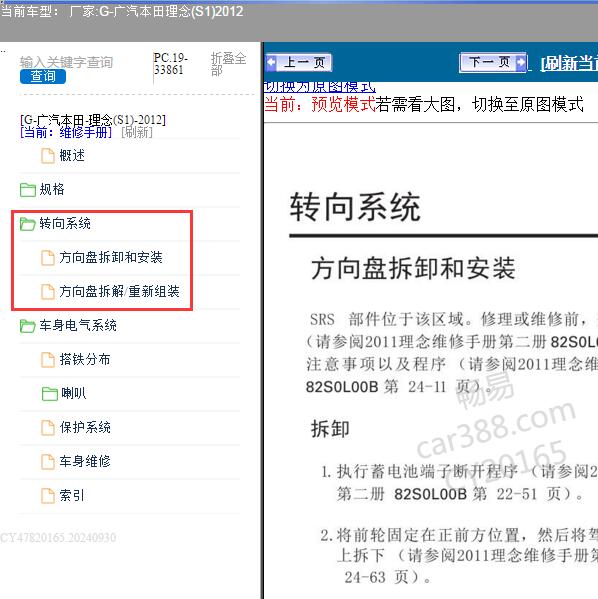This screenshot has height=599, width=598.
Task: Click the right arrow icon on 下一页
Action: (x=521, y=62)
